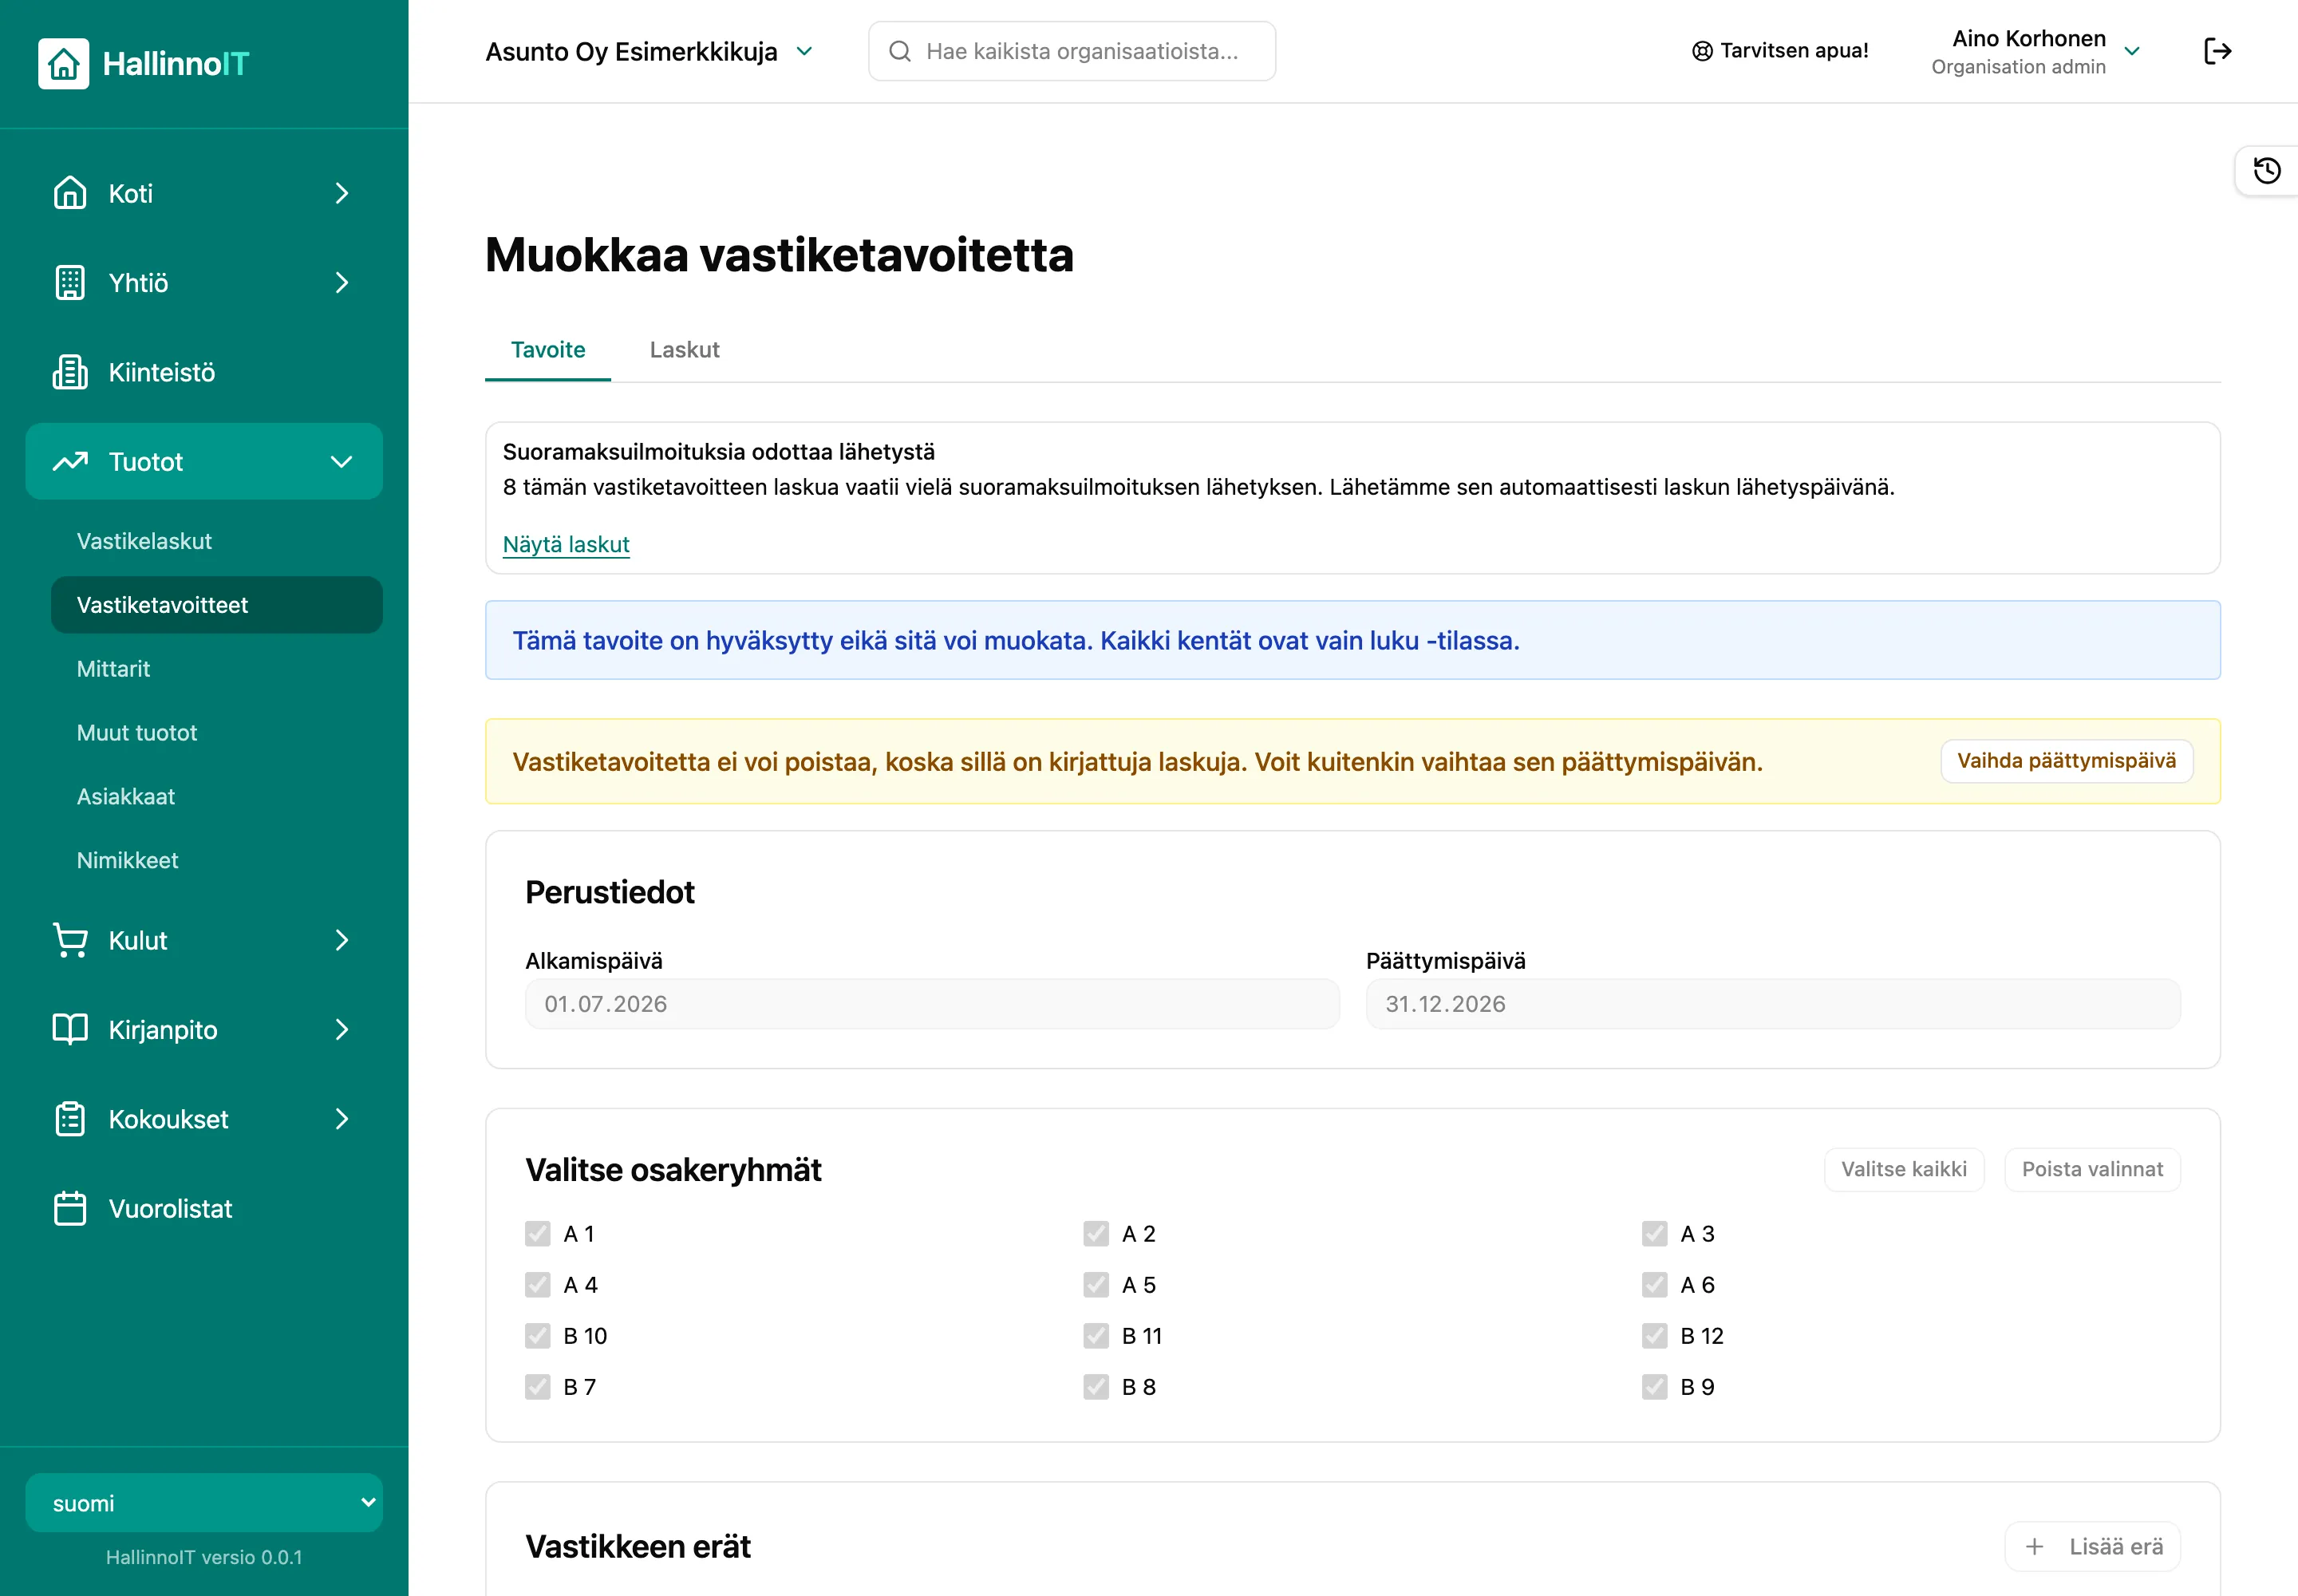Click the plus icon in Lisää erä
This screenshot has height=1596, width=2298.
[x=2034, y=1547]
